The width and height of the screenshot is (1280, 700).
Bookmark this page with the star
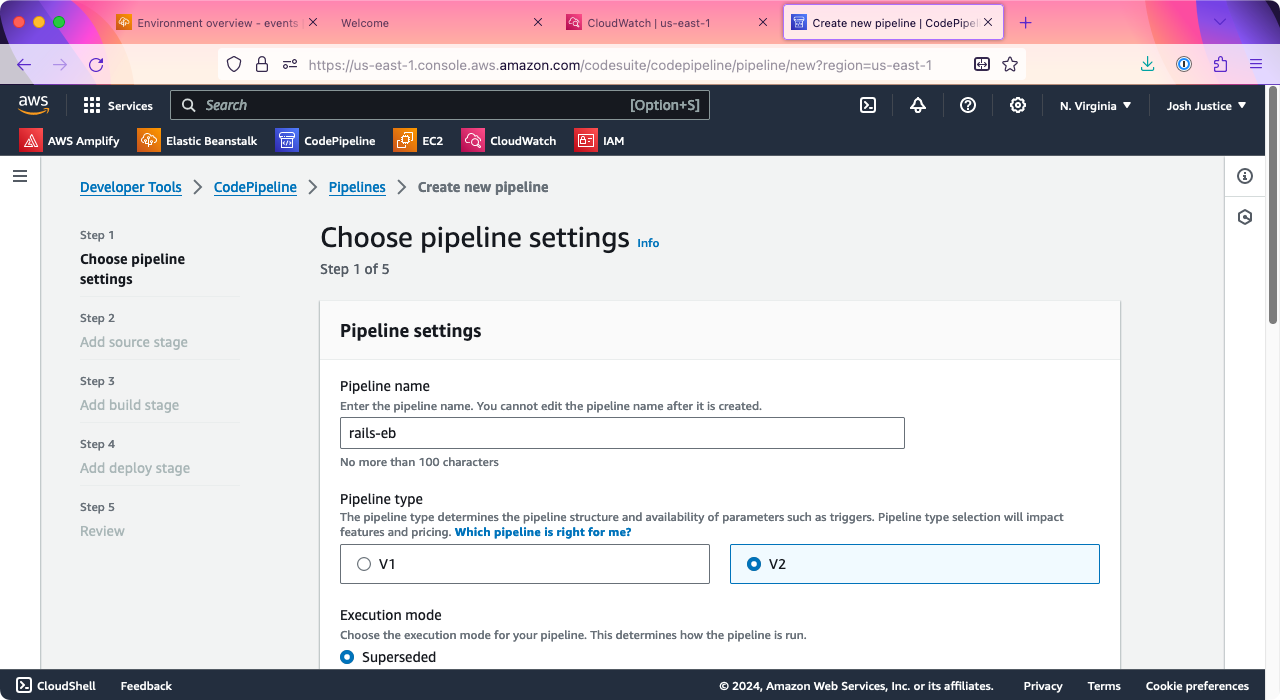tap(1010, 64)
